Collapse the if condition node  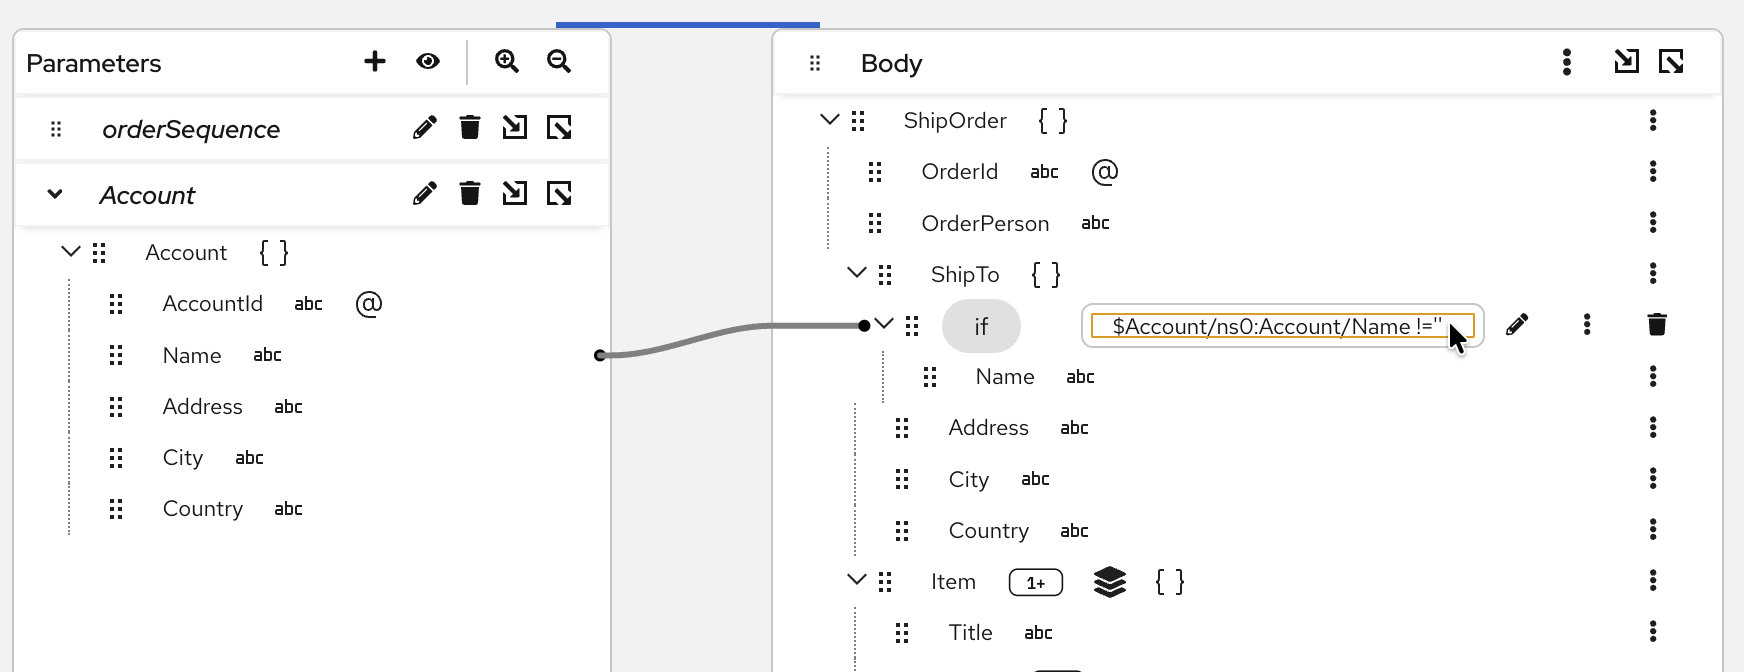pos(883,324)
